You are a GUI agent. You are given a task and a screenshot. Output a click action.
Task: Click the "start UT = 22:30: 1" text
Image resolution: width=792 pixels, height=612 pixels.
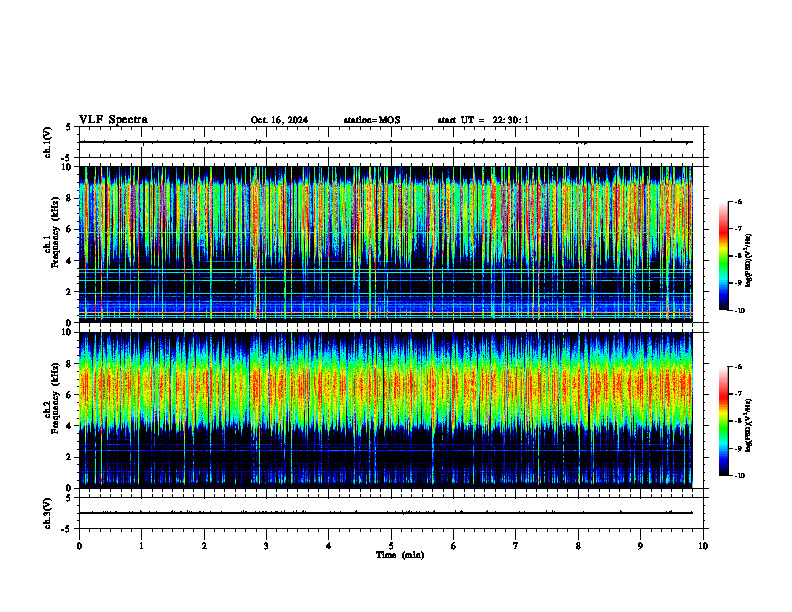pos(483,120)
